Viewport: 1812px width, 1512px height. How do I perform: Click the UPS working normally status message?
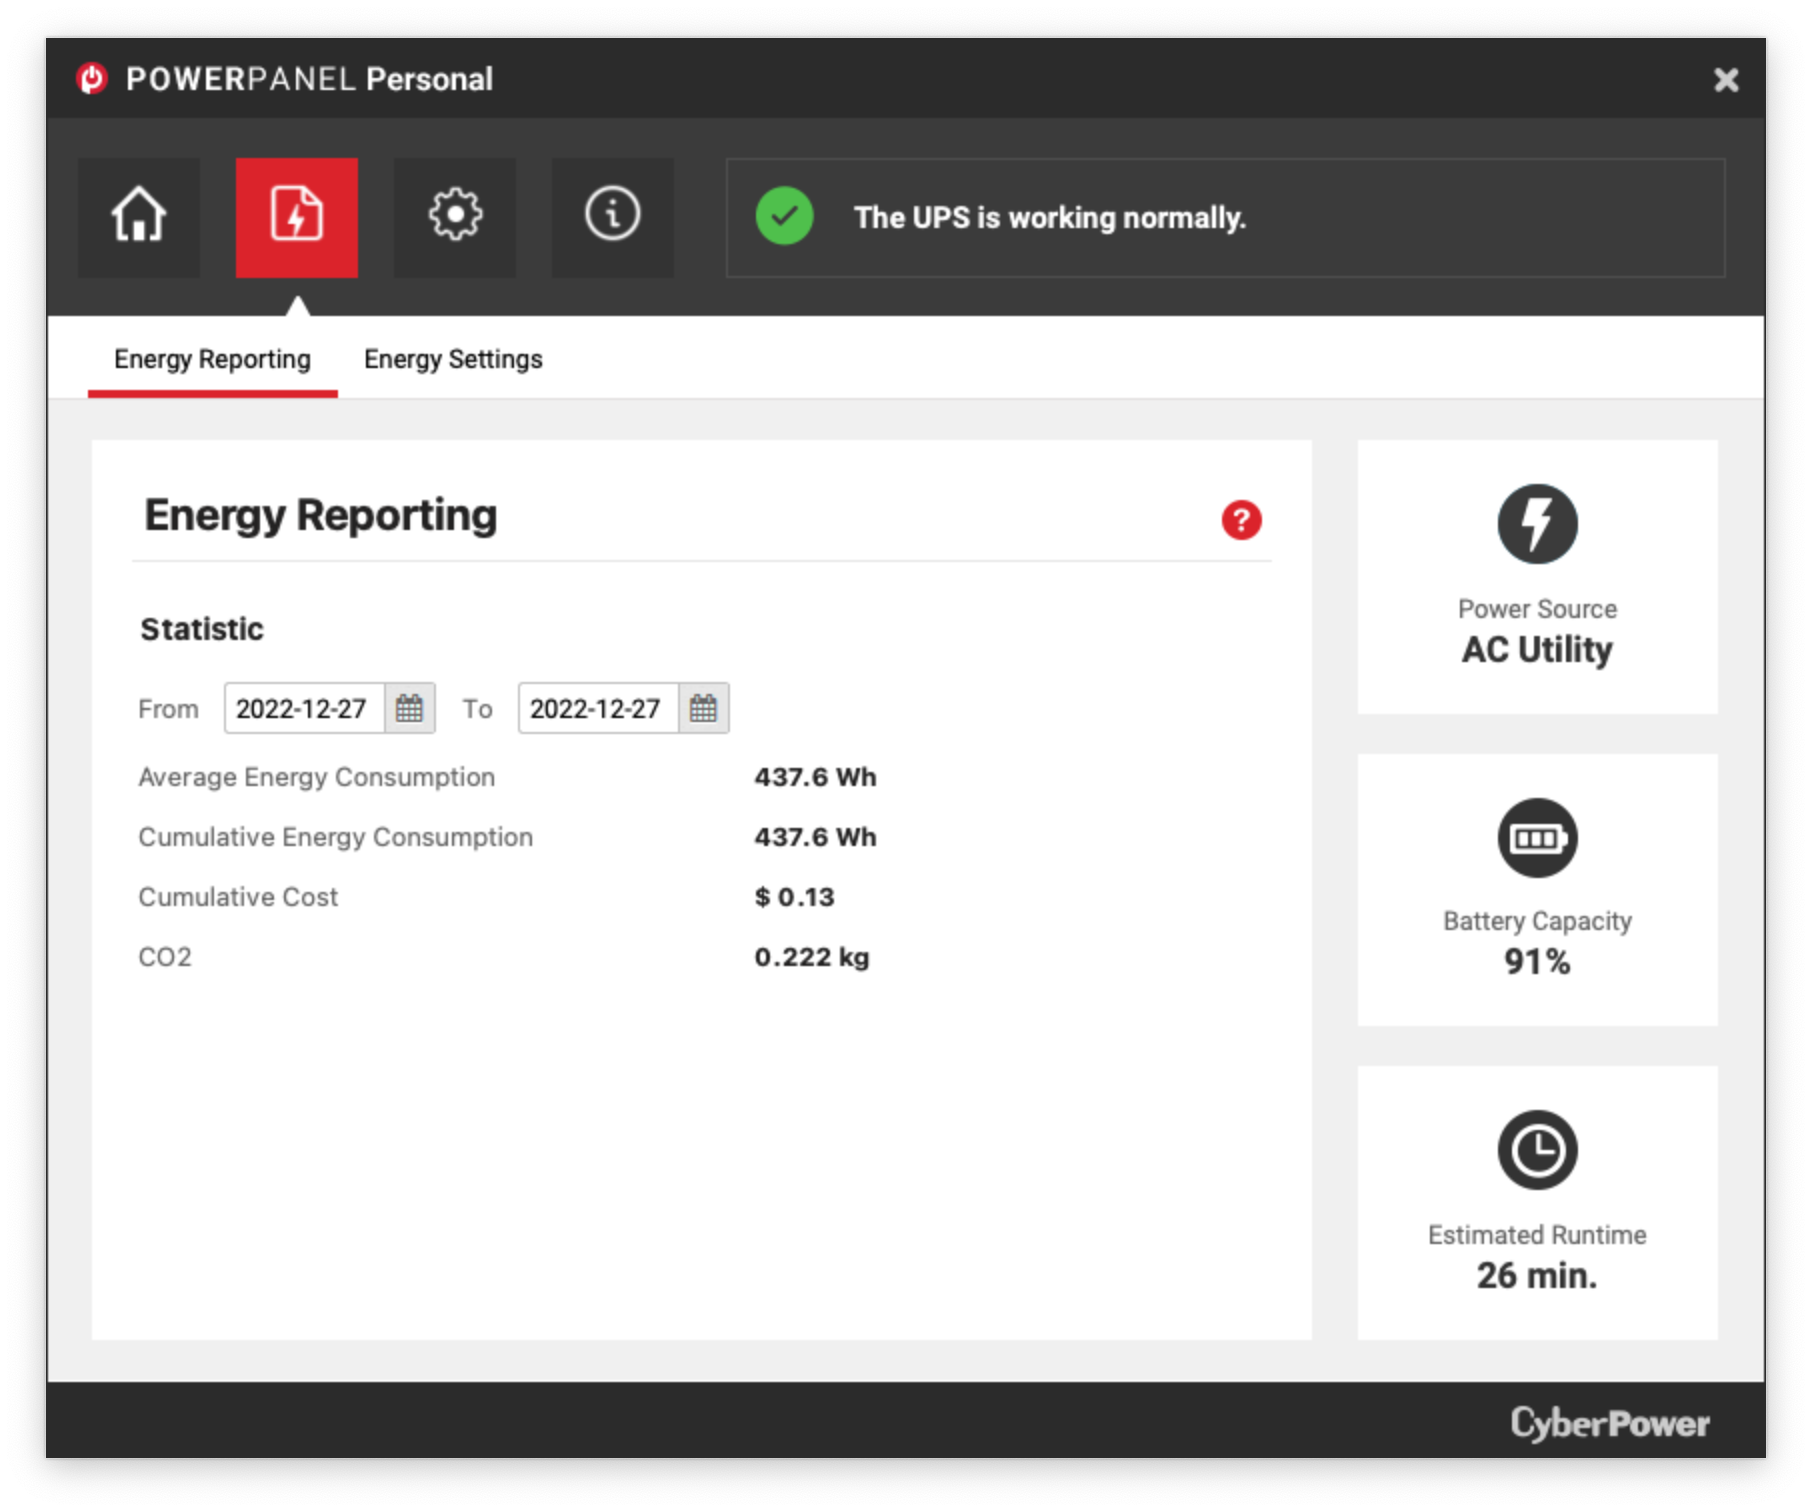(1049, 217)
